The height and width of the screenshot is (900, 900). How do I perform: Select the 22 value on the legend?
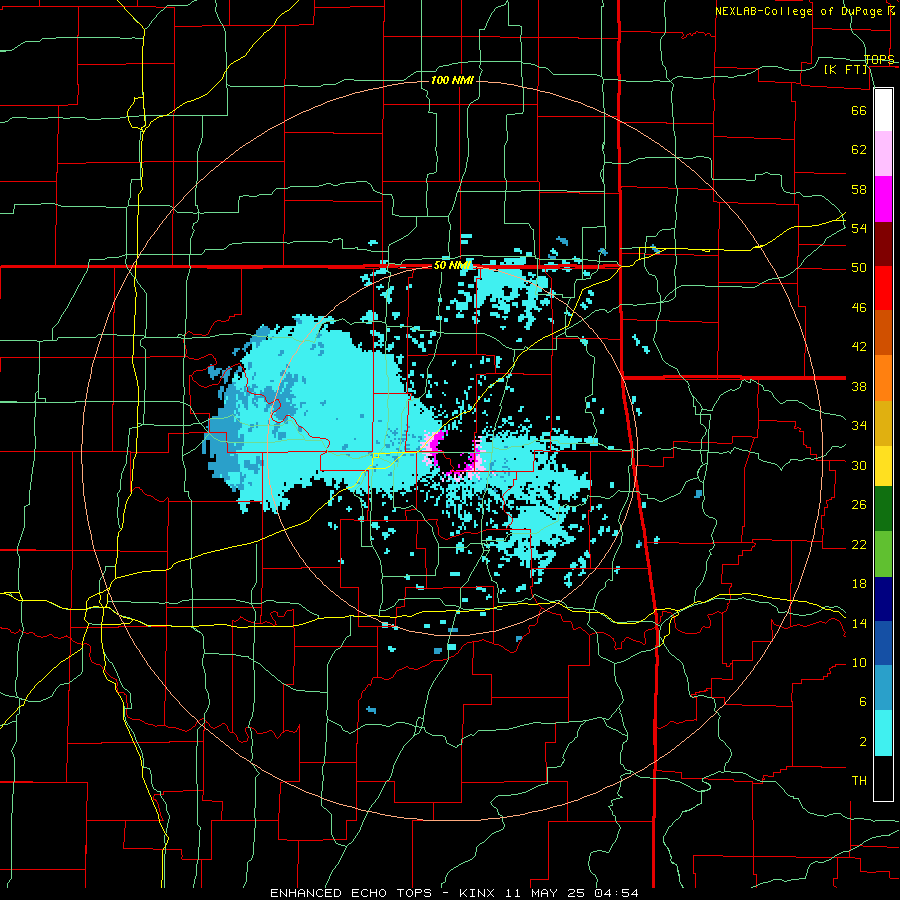click(859, 544)
